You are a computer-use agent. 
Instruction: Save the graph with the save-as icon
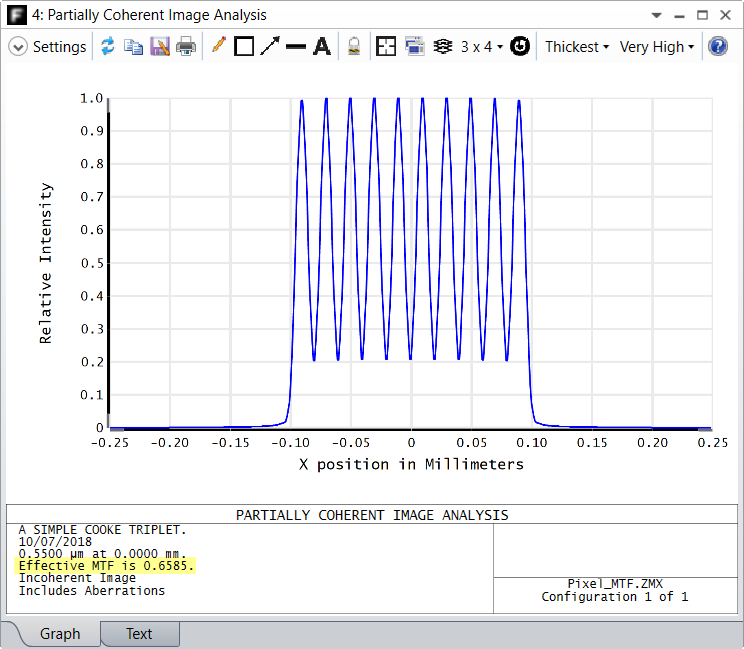point(160,46)
